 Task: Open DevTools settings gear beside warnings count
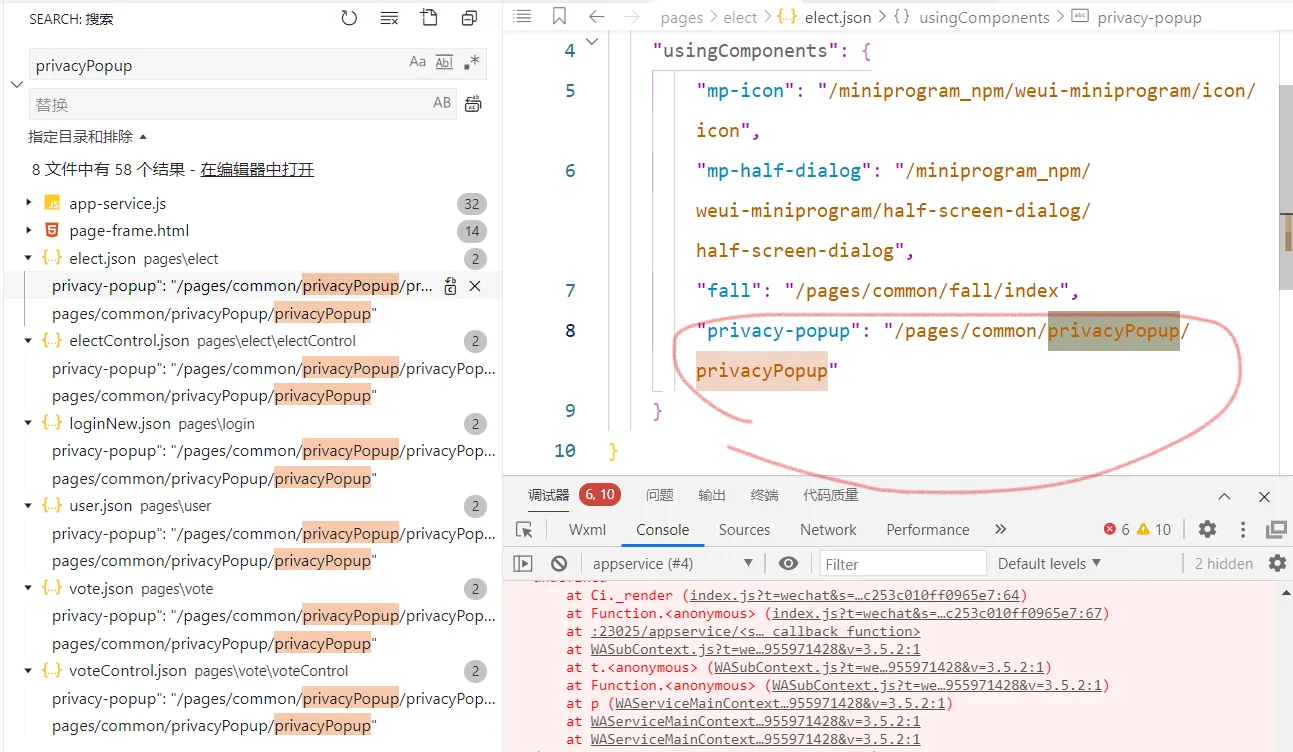(1207, 529)
